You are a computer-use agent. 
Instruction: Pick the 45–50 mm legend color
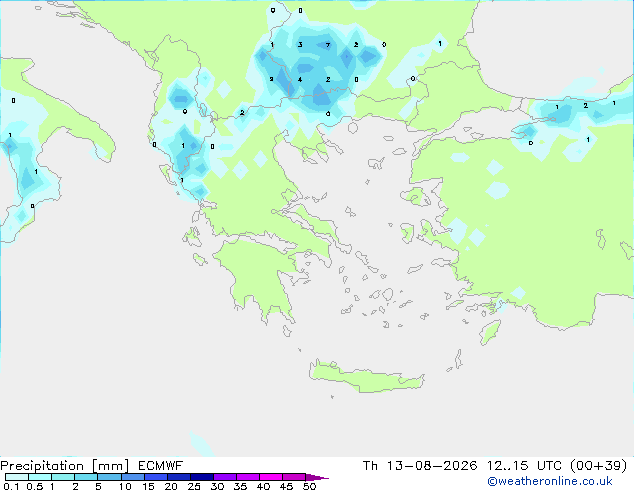click(x=294, y=477)
